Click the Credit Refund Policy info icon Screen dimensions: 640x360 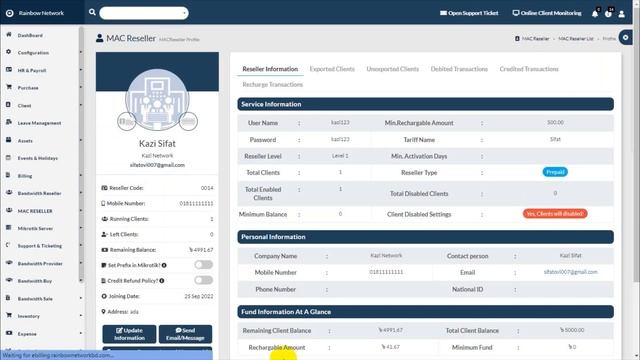[x=162, y=281]
